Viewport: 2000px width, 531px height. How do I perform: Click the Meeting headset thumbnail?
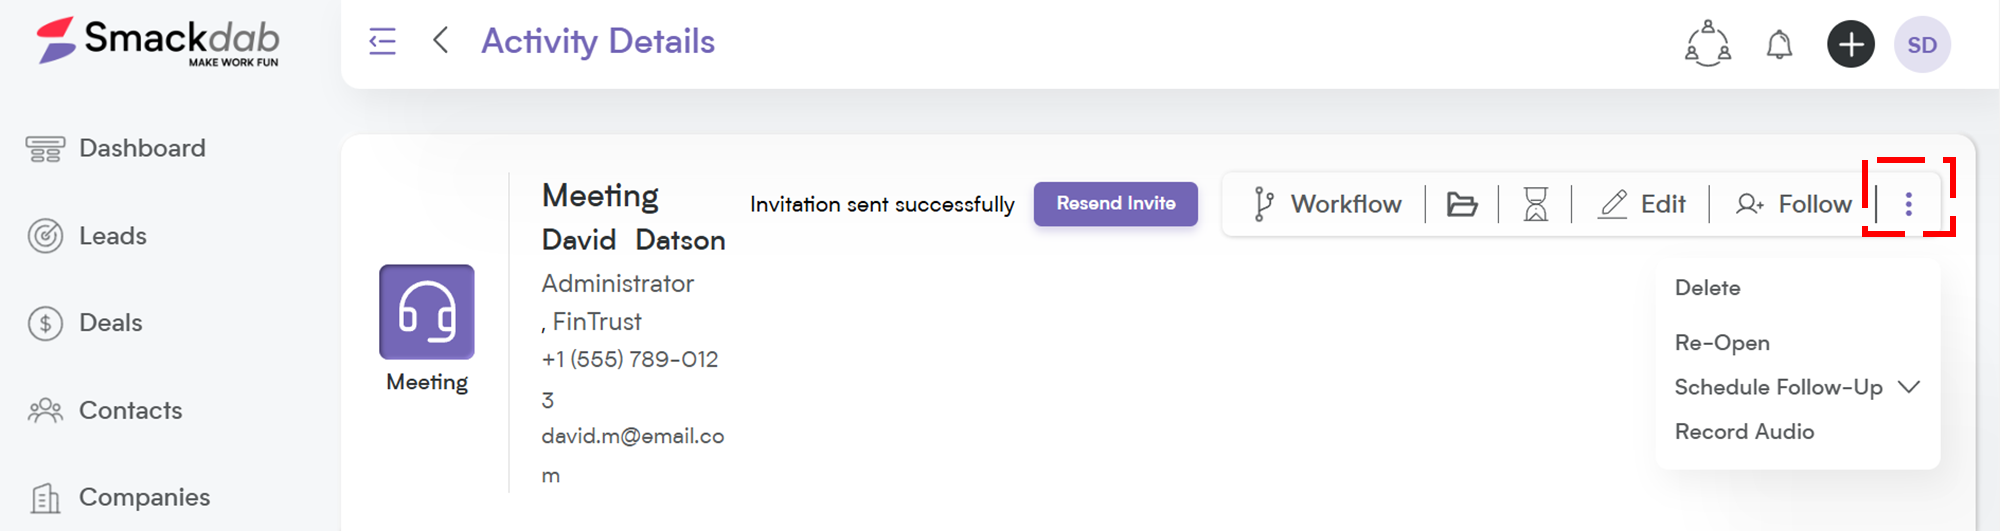click(427, 312)
